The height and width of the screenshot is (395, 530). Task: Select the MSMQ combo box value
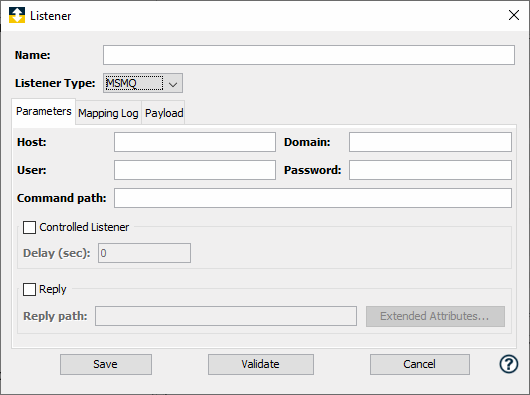pyautogui.click(x=134, y=83)
